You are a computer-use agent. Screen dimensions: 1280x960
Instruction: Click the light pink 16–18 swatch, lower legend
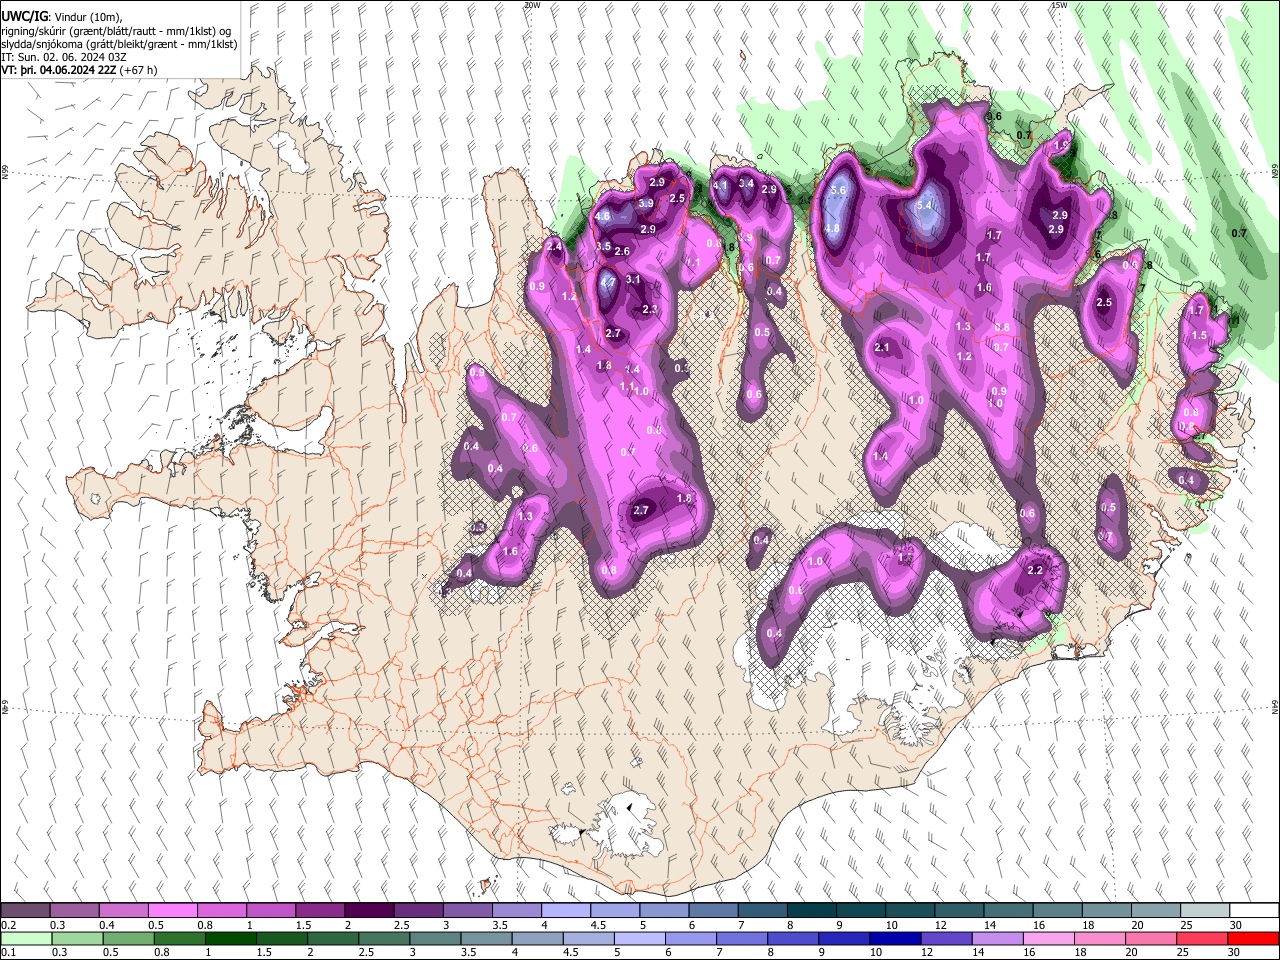1047,938
